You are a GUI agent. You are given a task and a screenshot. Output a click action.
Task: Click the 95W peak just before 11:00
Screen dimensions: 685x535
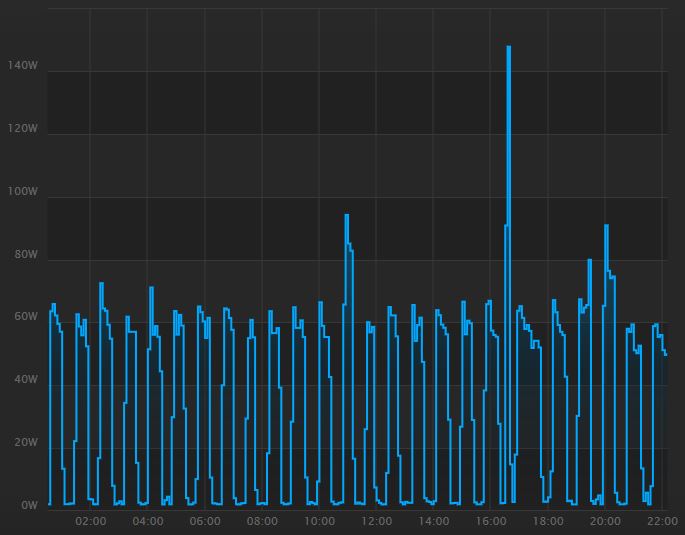[346, 216]
